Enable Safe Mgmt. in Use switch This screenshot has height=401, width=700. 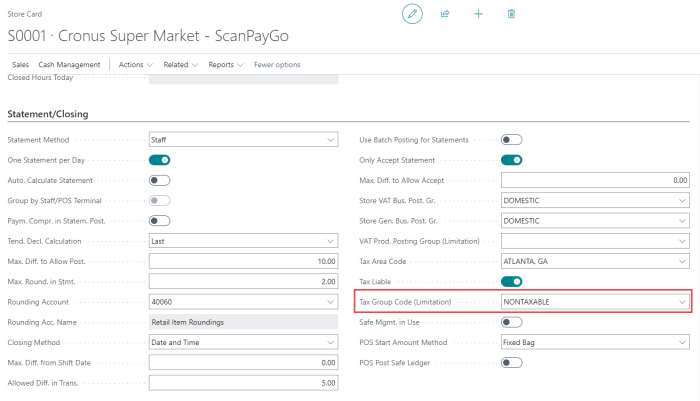pos(512,322)
